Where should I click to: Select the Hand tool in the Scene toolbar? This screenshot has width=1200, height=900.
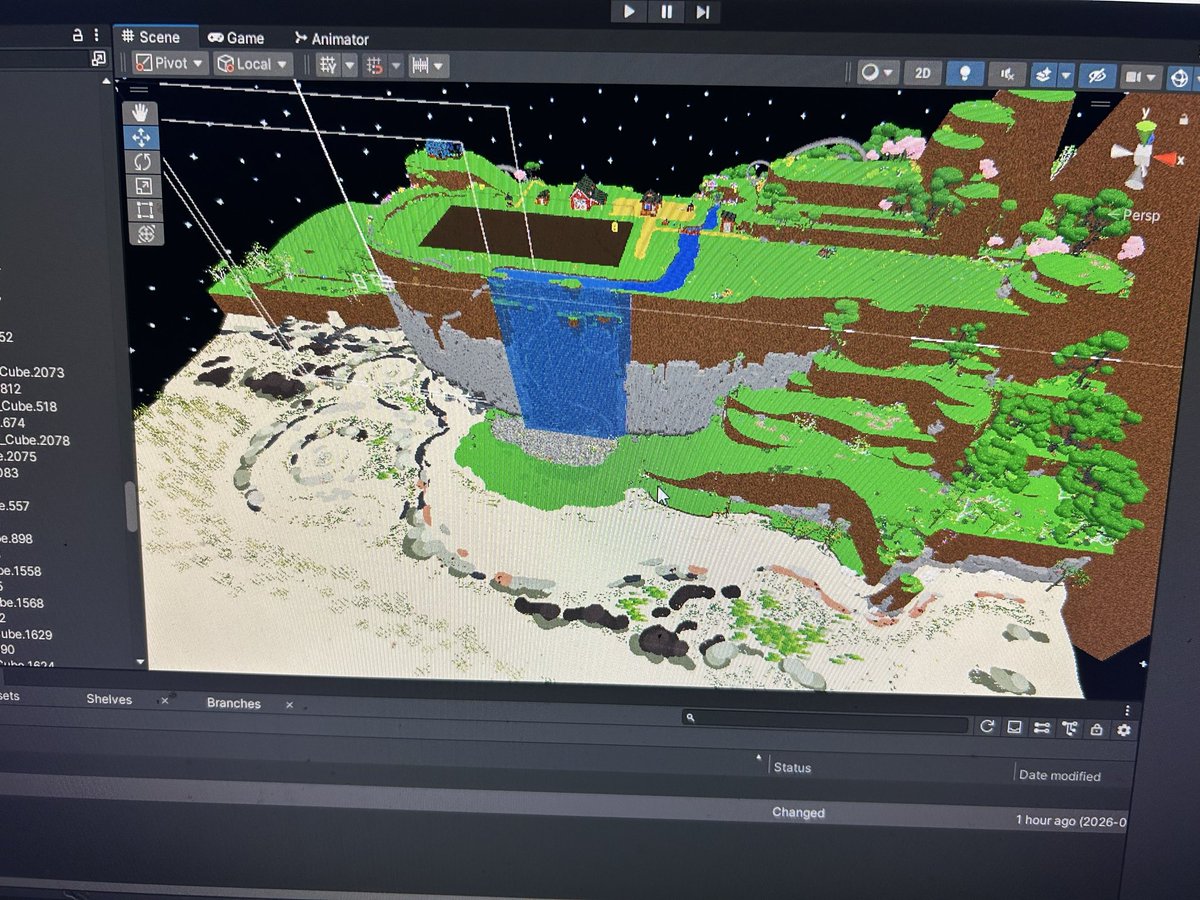coord(143,111)
